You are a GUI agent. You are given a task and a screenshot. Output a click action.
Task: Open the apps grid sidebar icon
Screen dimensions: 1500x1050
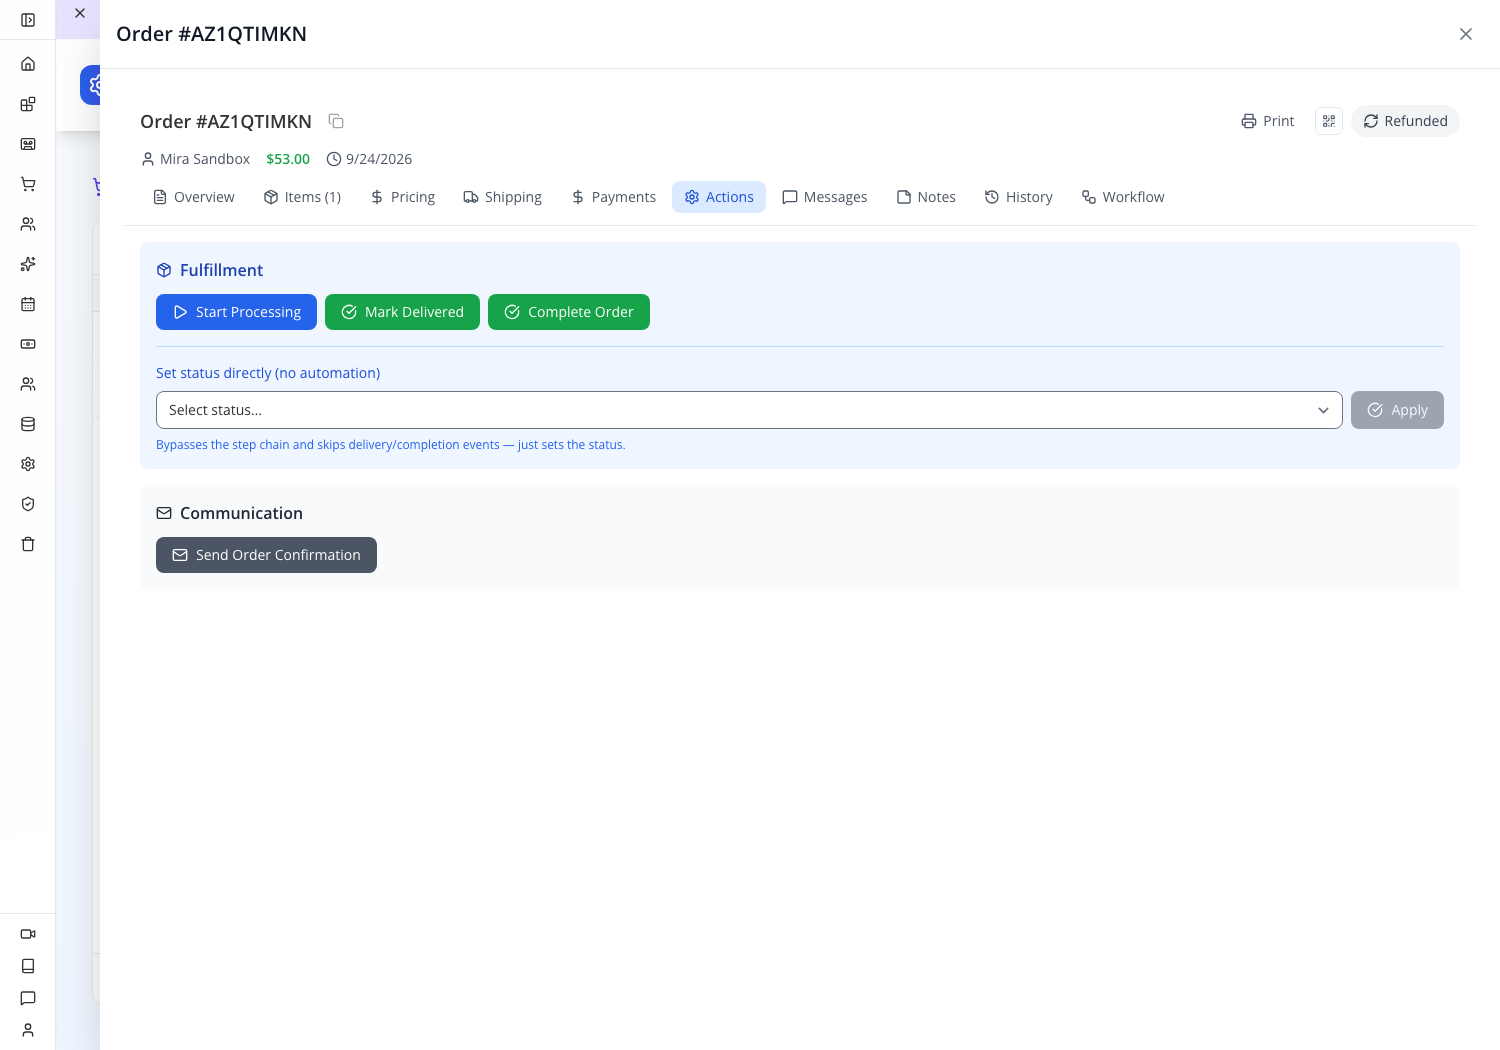click(x=28, y=104)
